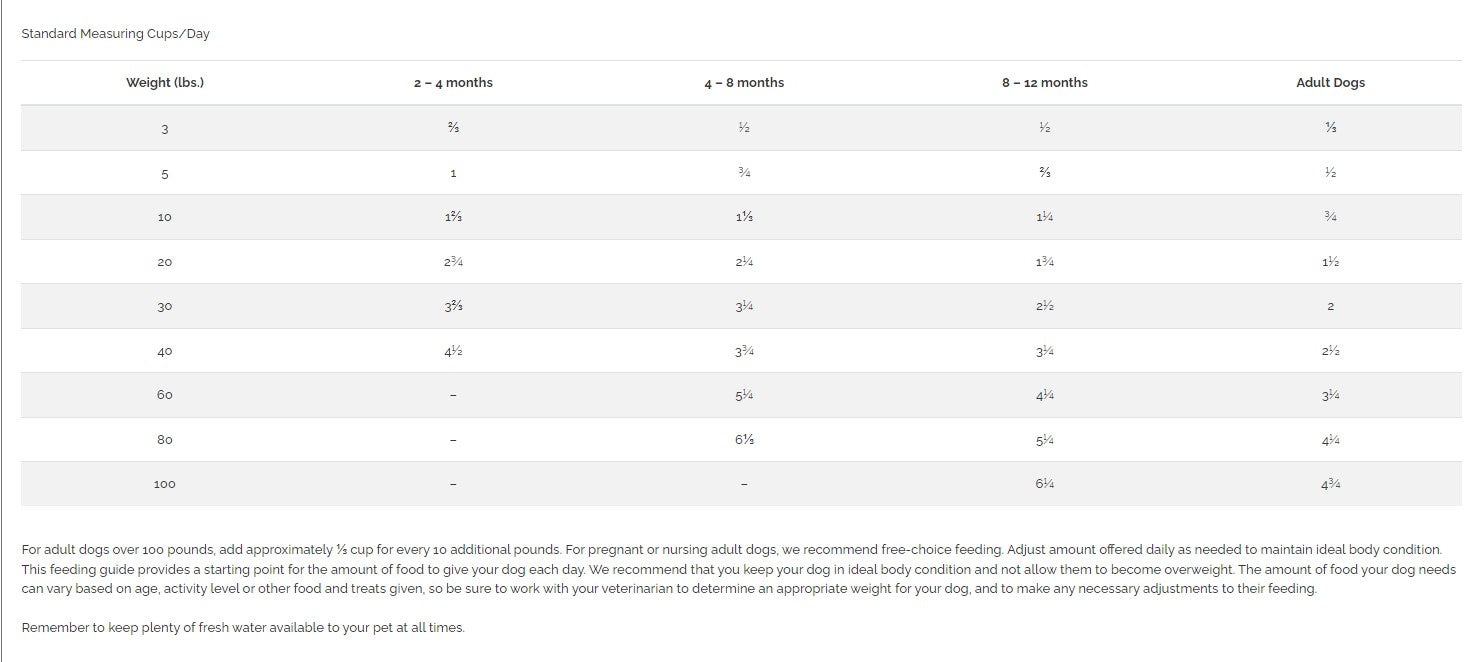Select the weight cell for 5 lbs
This screenshot has height=662, width=1481.
tap(165, 174)
